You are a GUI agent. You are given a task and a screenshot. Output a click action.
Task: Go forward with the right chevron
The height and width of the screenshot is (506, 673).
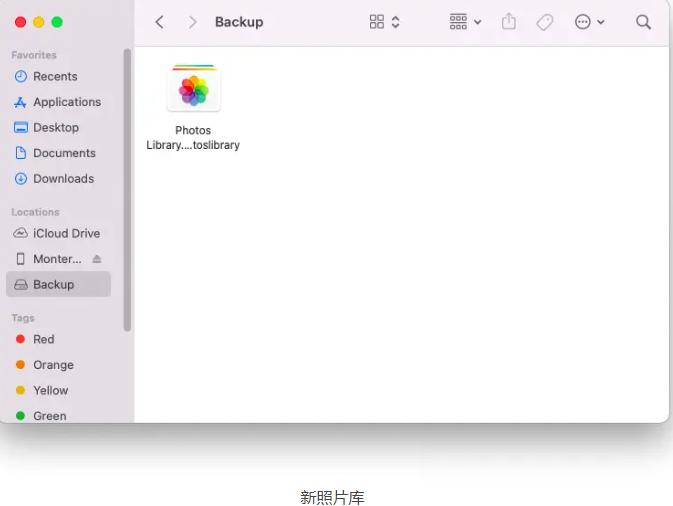coord(193,22)
